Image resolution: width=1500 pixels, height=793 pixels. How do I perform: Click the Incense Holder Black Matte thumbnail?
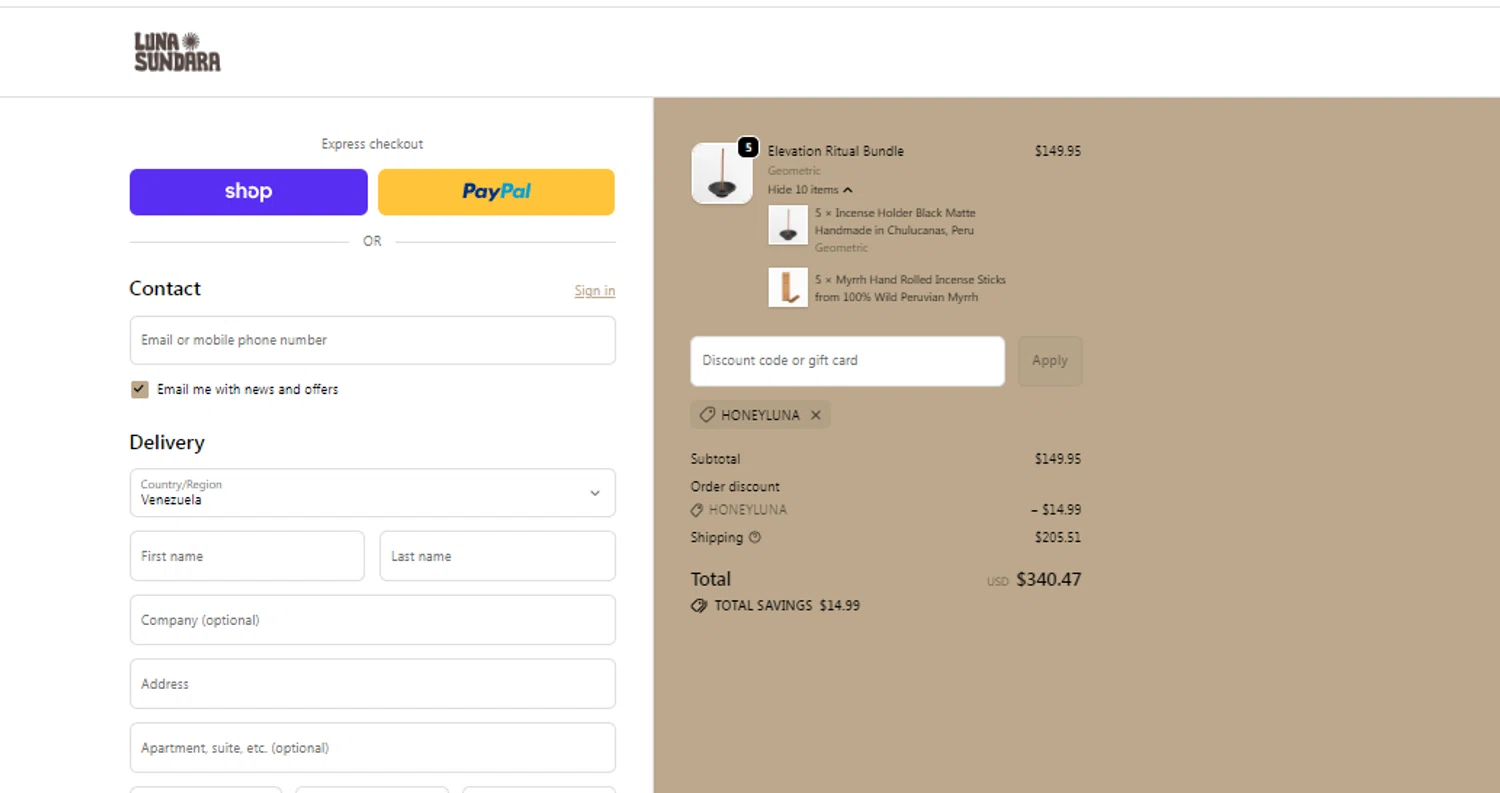788,225
